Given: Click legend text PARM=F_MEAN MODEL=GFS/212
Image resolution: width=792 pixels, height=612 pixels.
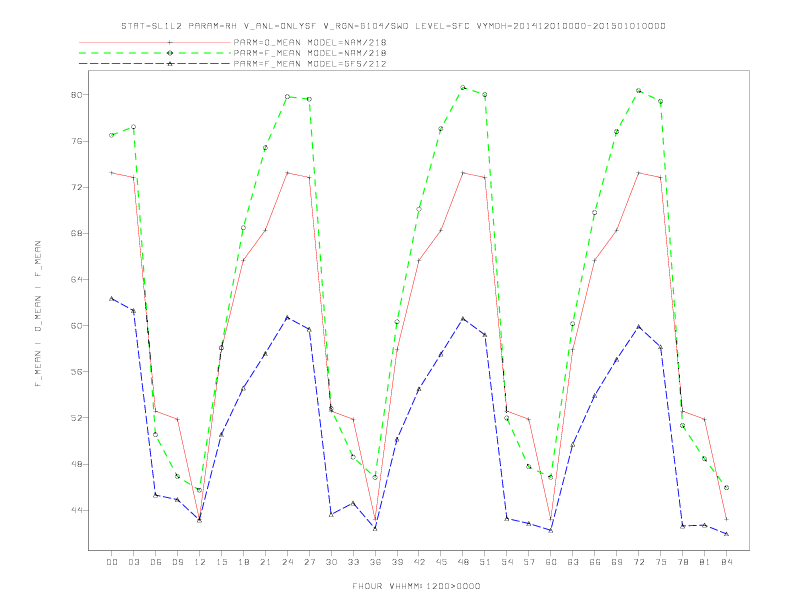Looking at the screenshot, I should click(x=310, y=64).
